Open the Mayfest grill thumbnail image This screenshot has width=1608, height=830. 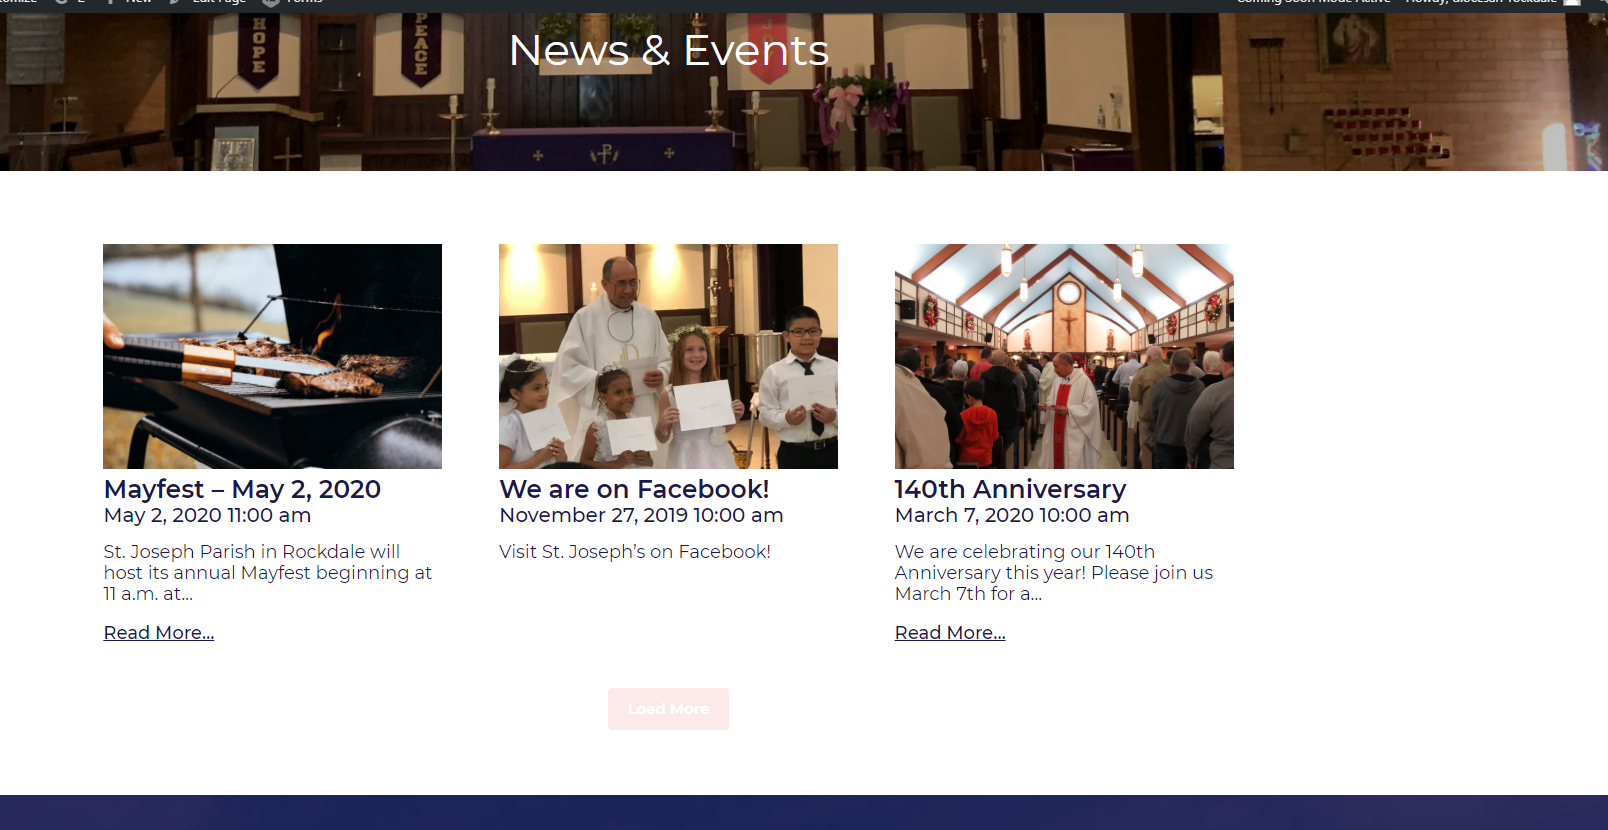(x=272, y=356)
